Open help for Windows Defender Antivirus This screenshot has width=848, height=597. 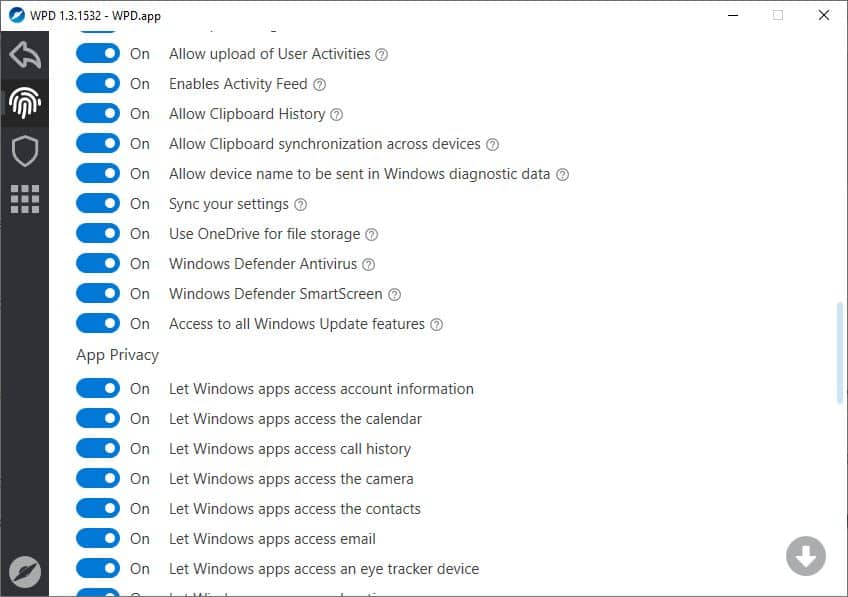pyautogui.click(x=366, y=264)
